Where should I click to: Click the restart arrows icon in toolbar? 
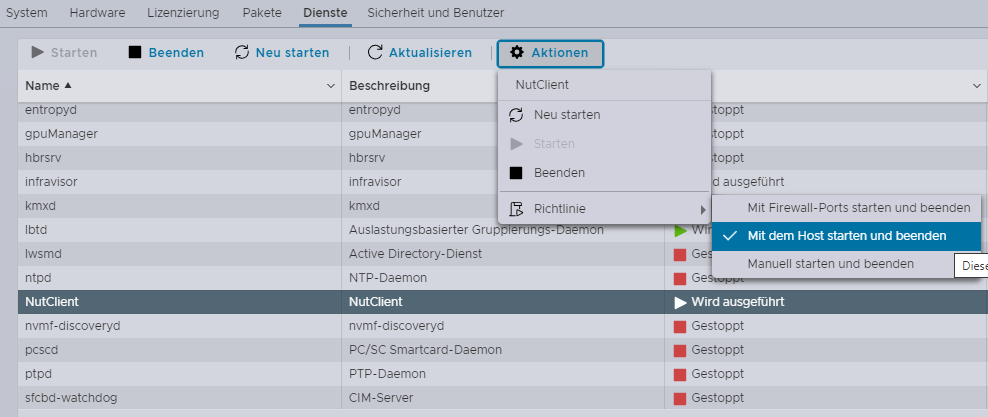coord(241,52)
